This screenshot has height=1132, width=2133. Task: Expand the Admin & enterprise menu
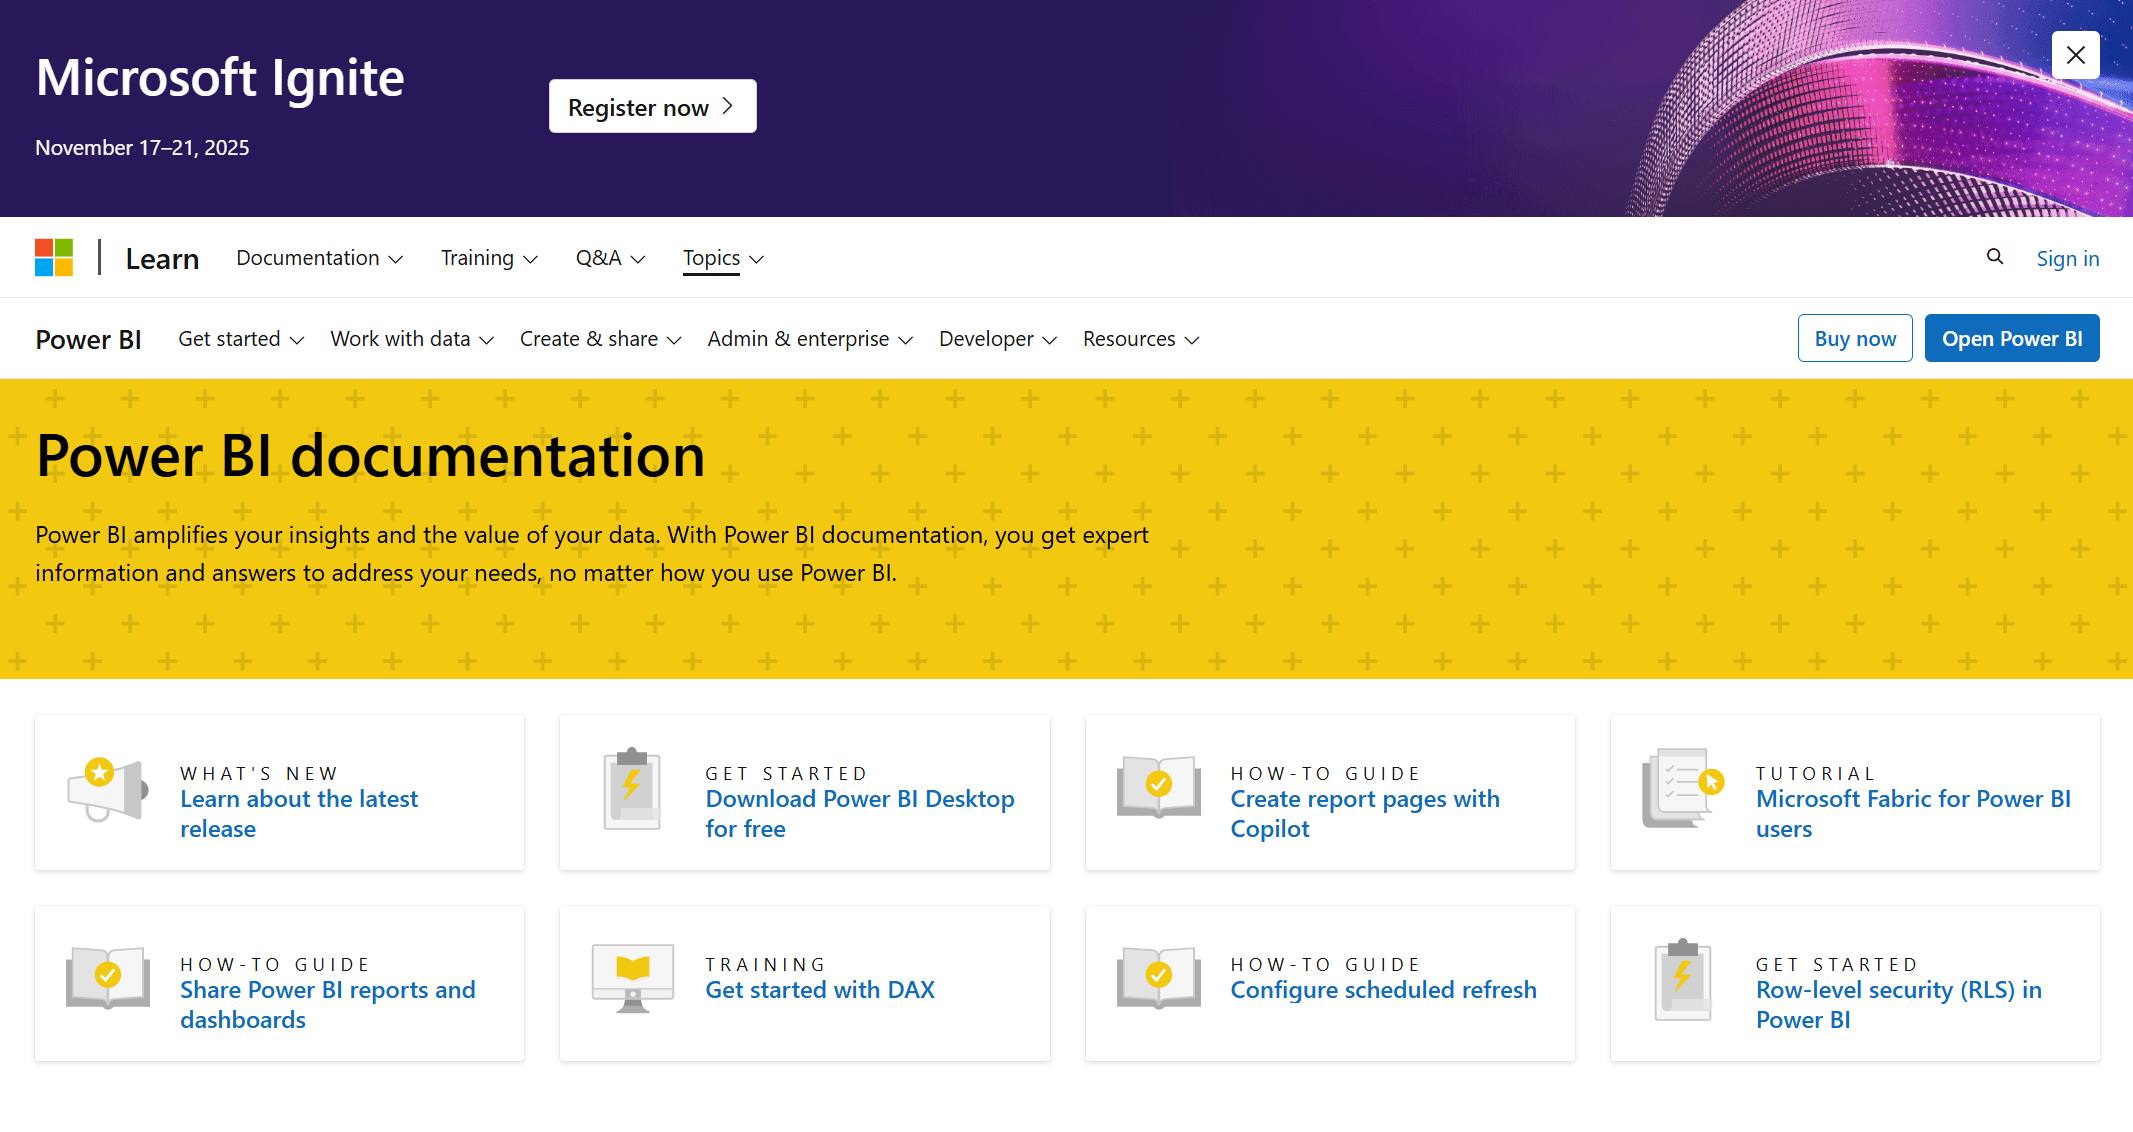pyautogui.click(x=809, y=339)
